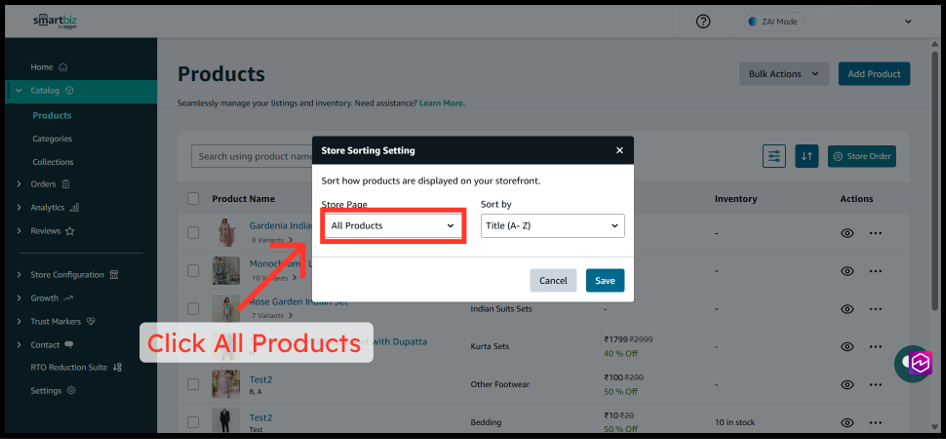
Task: Close the Store Sorting Setting dialog
Action: pos(619,150)
